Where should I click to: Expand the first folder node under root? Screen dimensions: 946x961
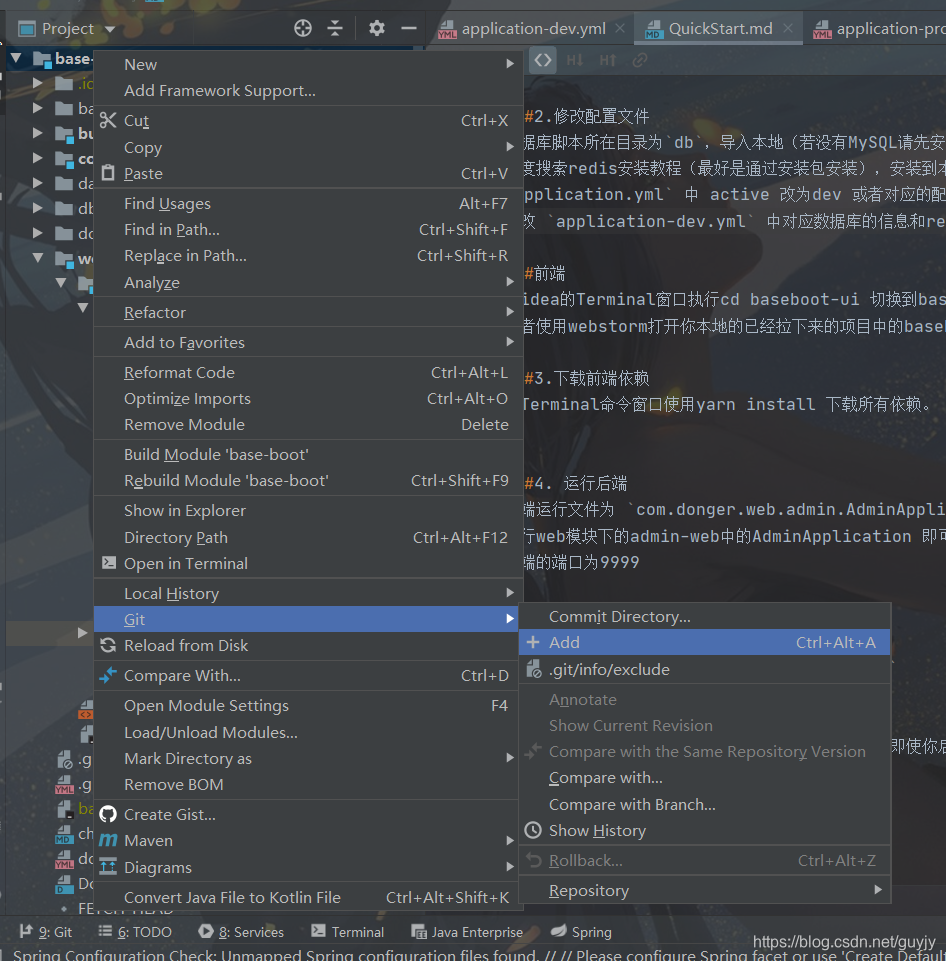pyautogui.click(x=37, y=83)
